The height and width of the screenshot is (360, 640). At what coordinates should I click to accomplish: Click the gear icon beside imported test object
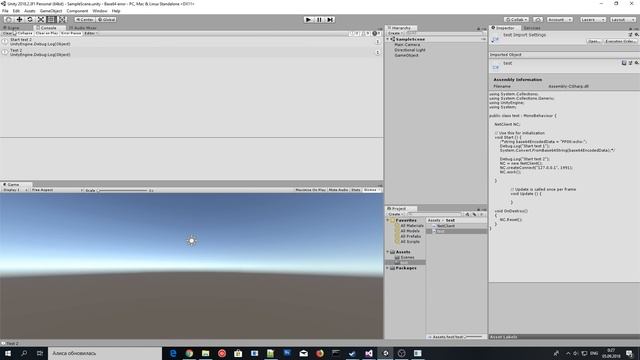(636, 63)
